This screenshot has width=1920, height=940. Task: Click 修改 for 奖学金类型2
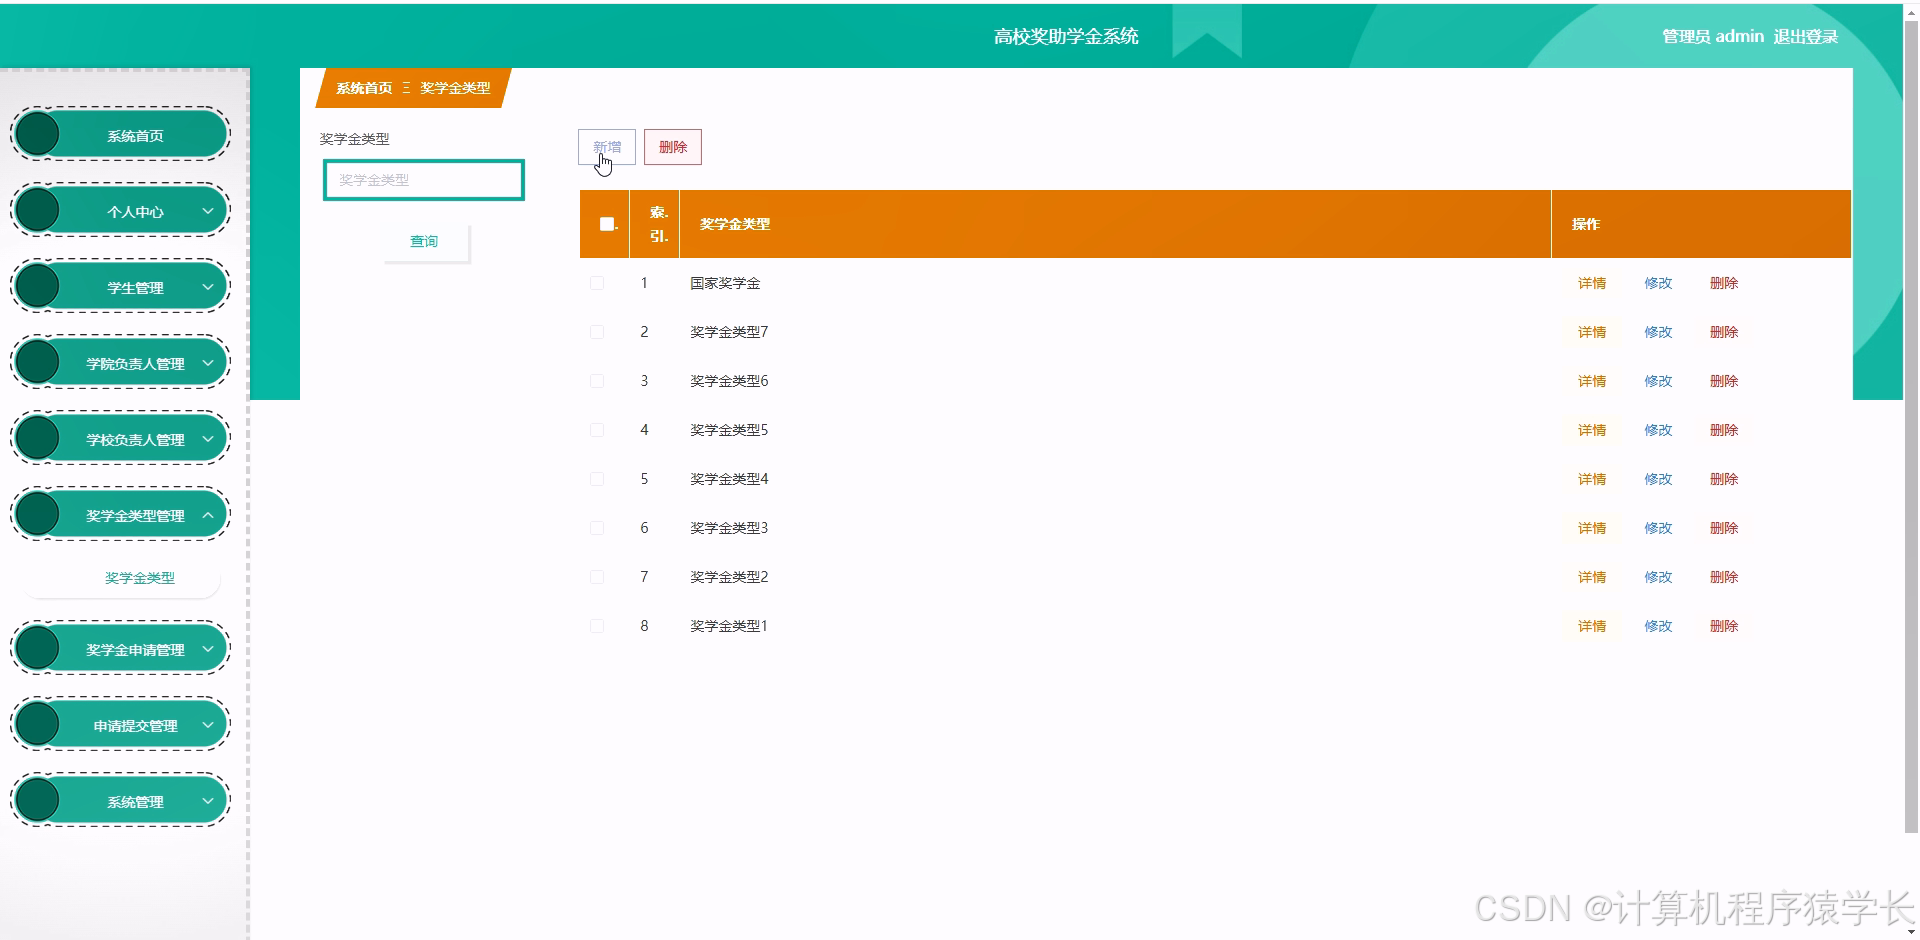pyautogui.click(x=1658, y=577)
